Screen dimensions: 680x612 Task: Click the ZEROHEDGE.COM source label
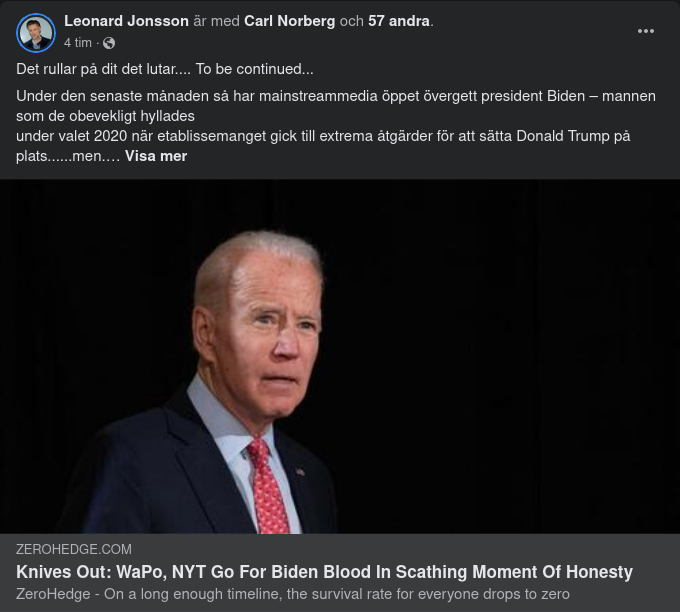tap(74, 549)
